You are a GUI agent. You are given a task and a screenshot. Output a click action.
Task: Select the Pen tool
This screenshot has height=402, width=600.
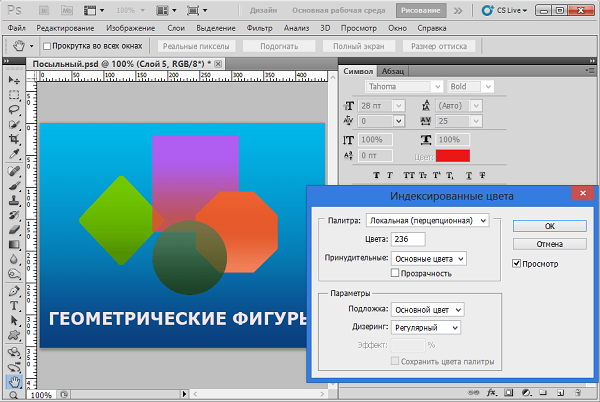point(14,291)
